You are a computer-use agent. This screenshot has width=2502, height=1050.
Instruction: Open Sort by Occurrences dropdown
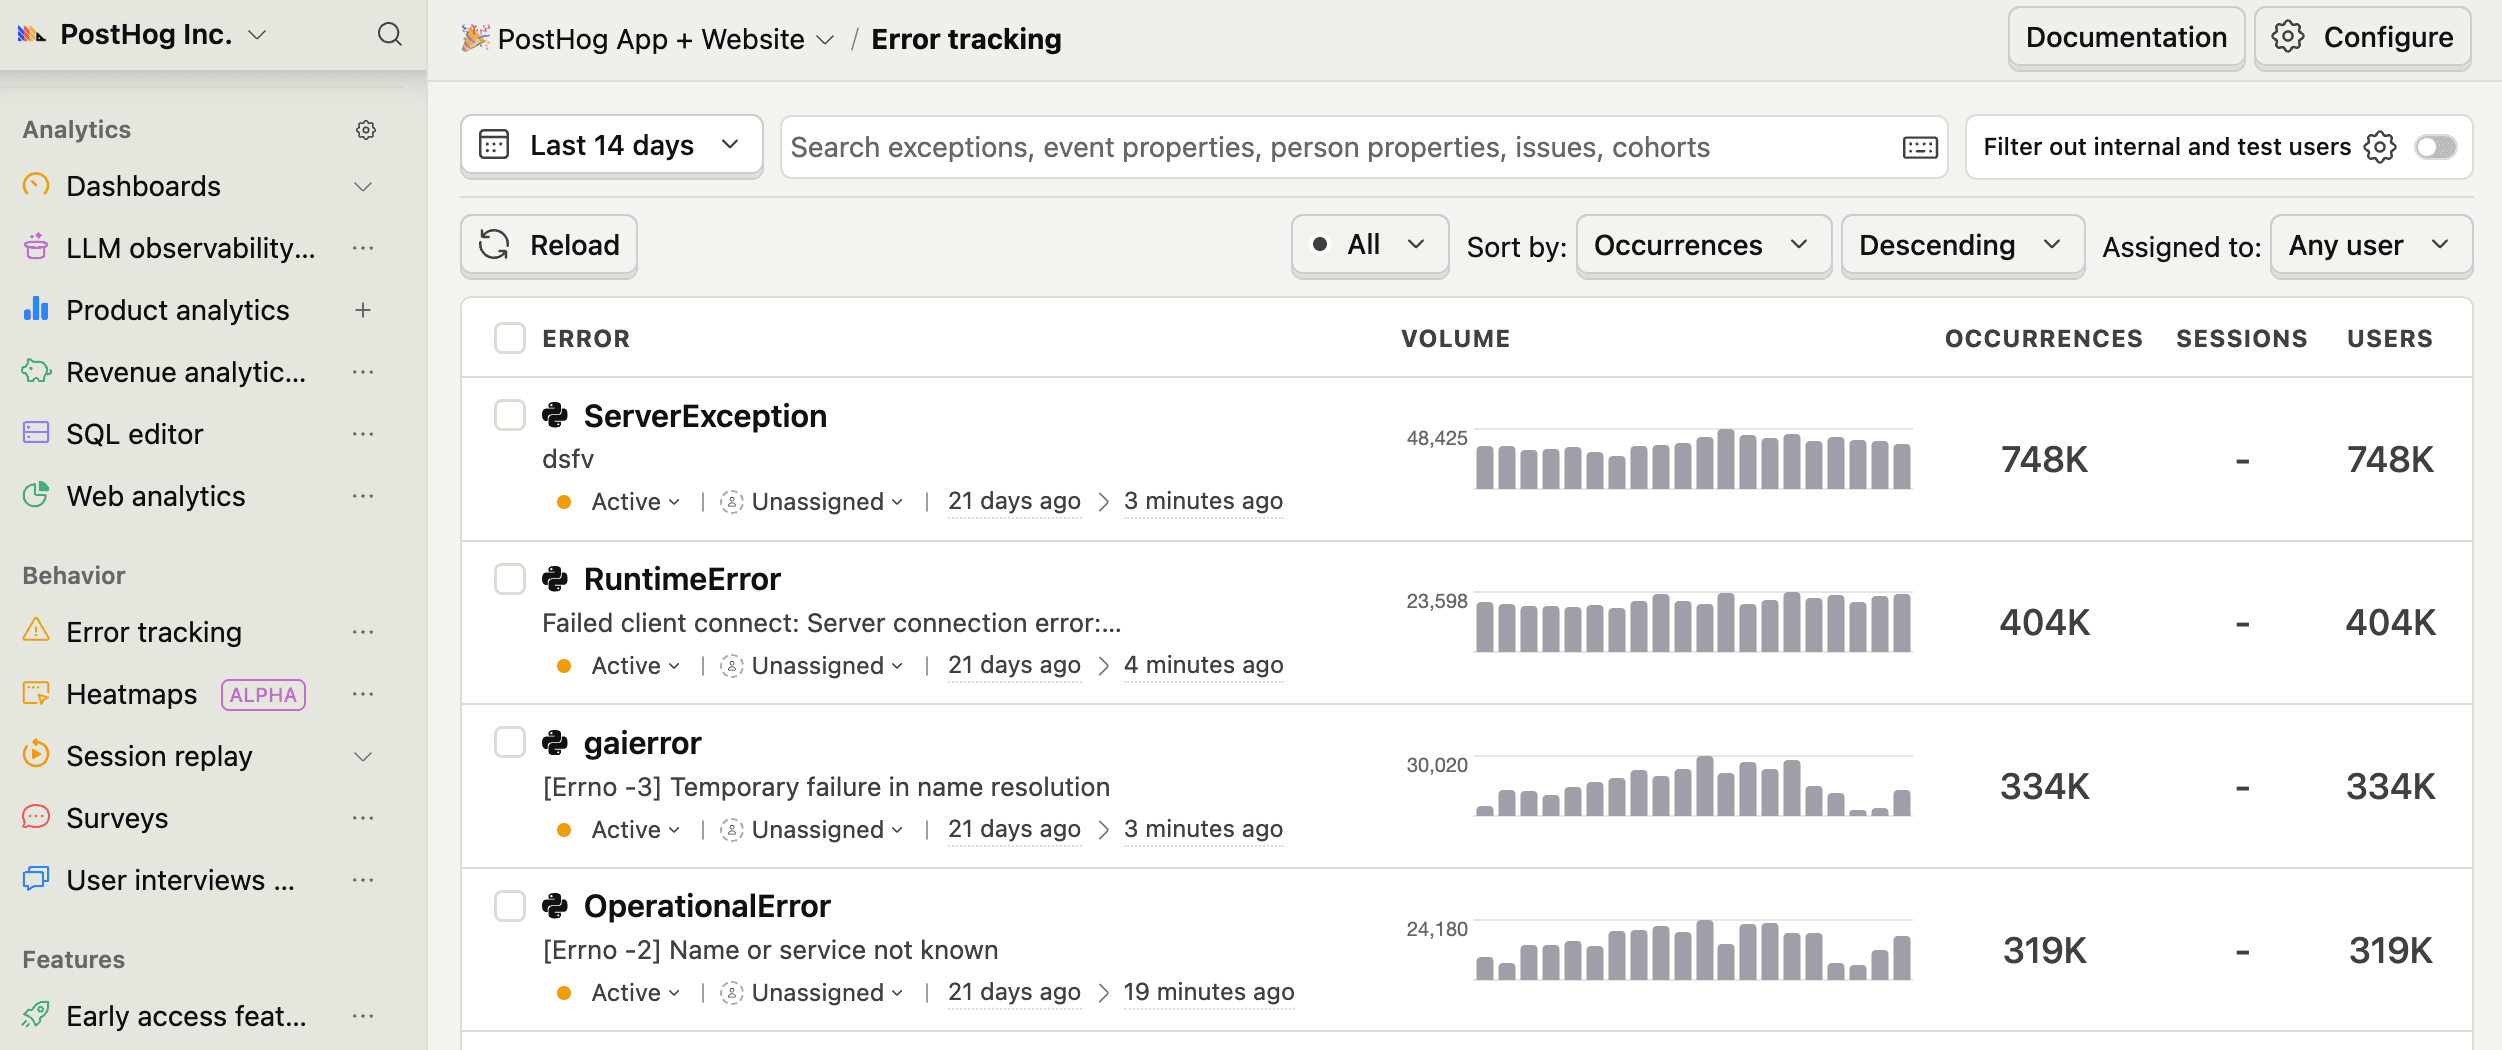(1703, 245)
